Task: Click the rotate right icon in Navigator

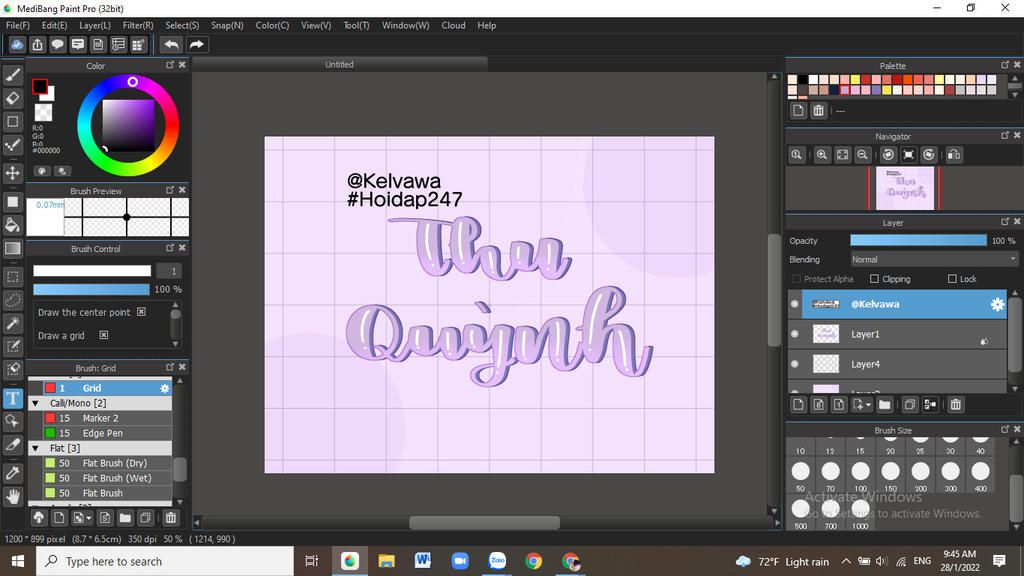Action: point(929,155)
